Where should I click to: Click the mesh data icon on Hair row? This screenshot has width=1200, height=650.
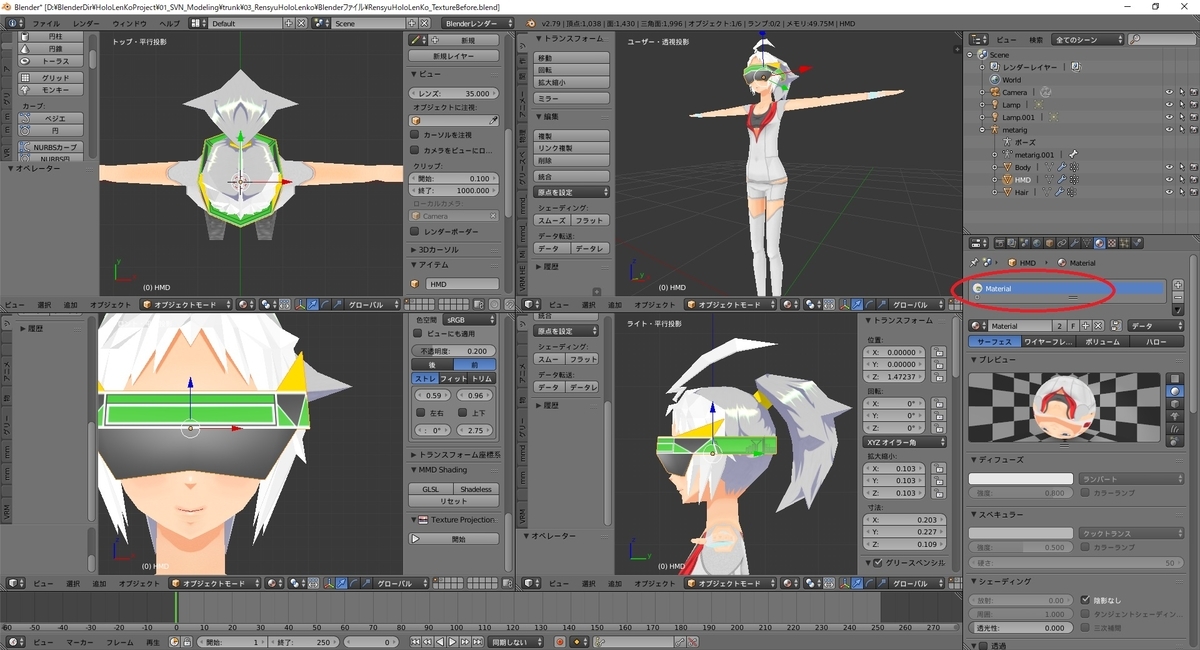[x=1046, y=192]
